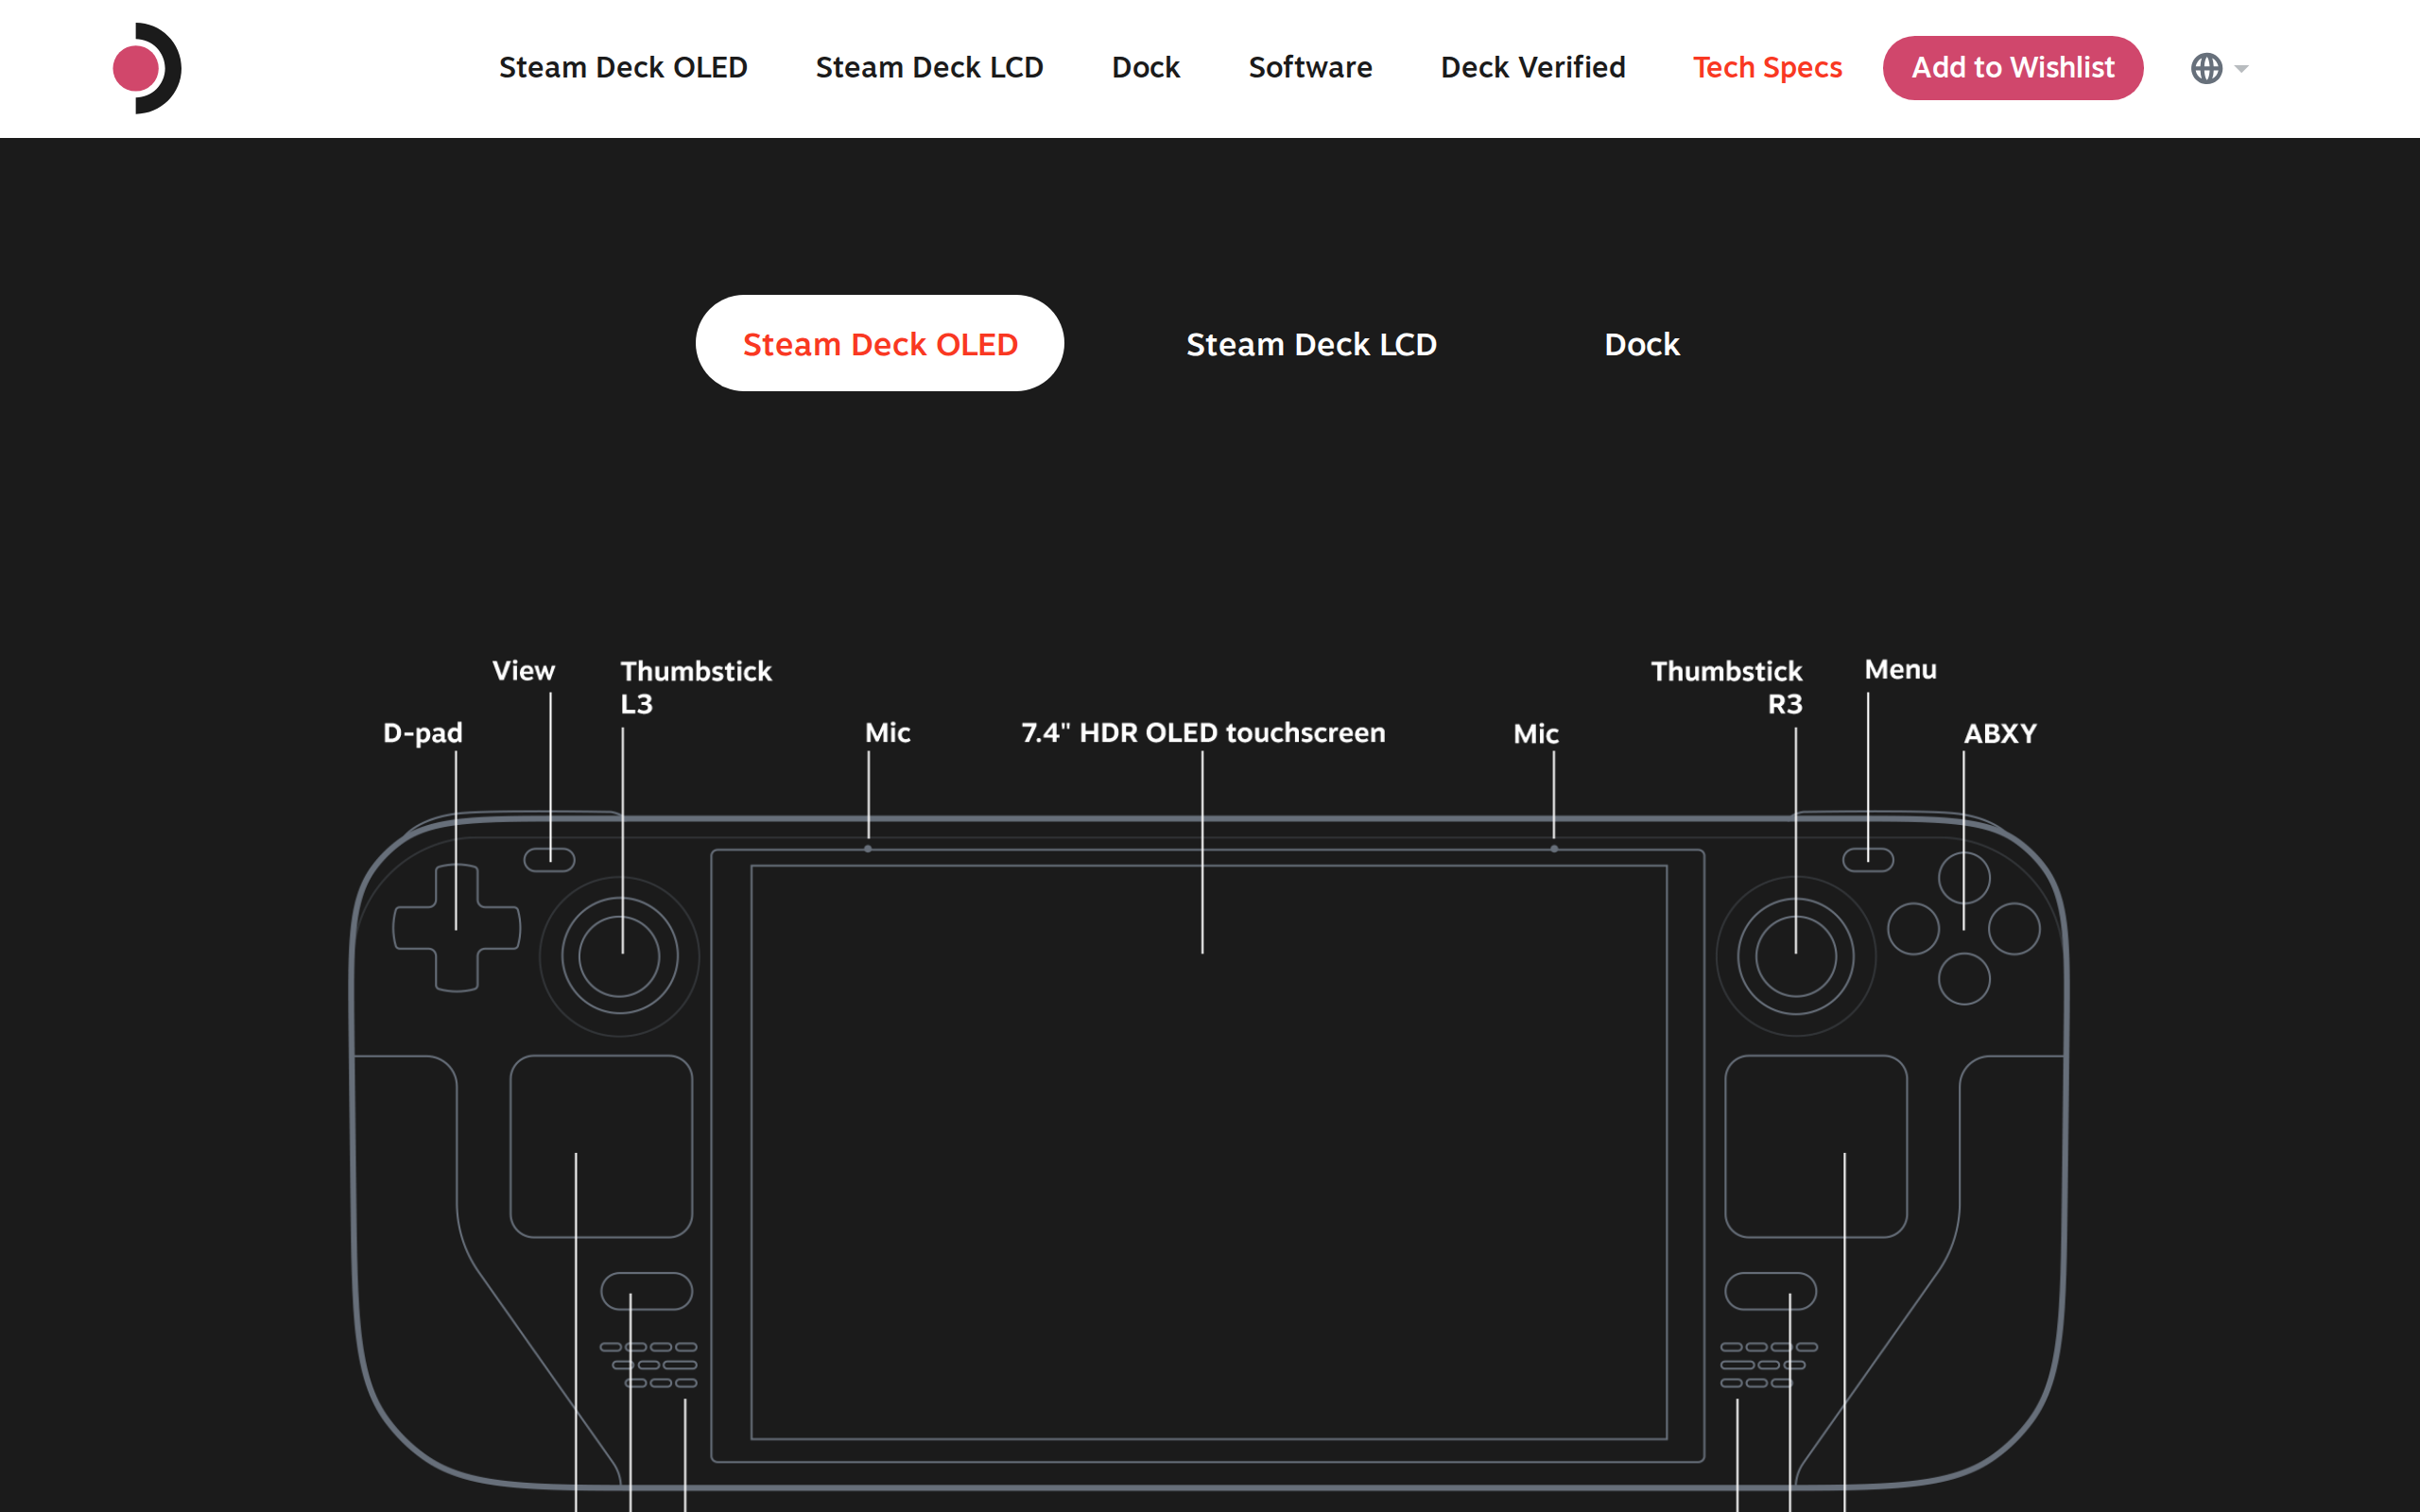Click the right thumbstick on the diagram
The width and height of the screenshot is (2420, 1512).
(x=1796, y=956)
